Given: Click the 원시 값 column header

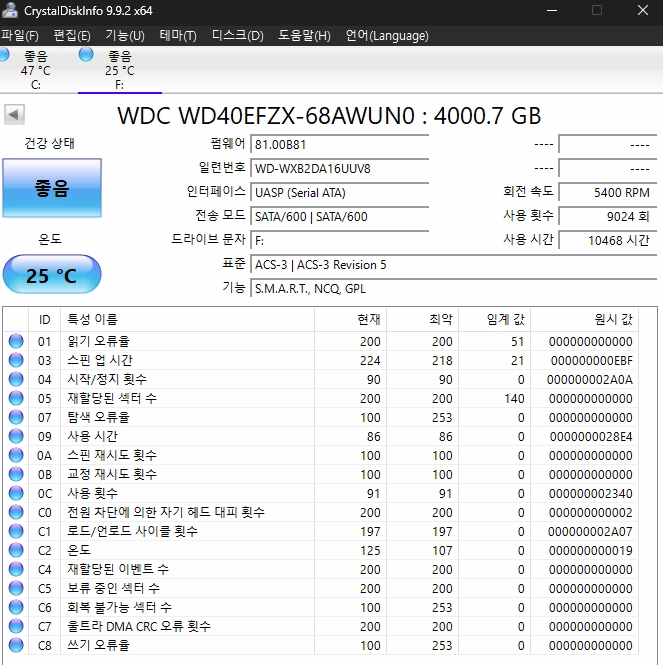Looking at the screenshot, I should click(585, 319).
